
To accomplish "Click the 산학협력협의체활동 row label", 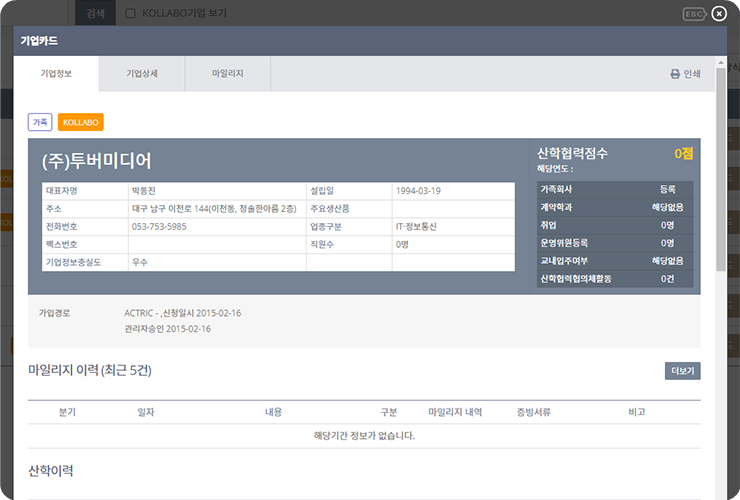I will (576, 279).
